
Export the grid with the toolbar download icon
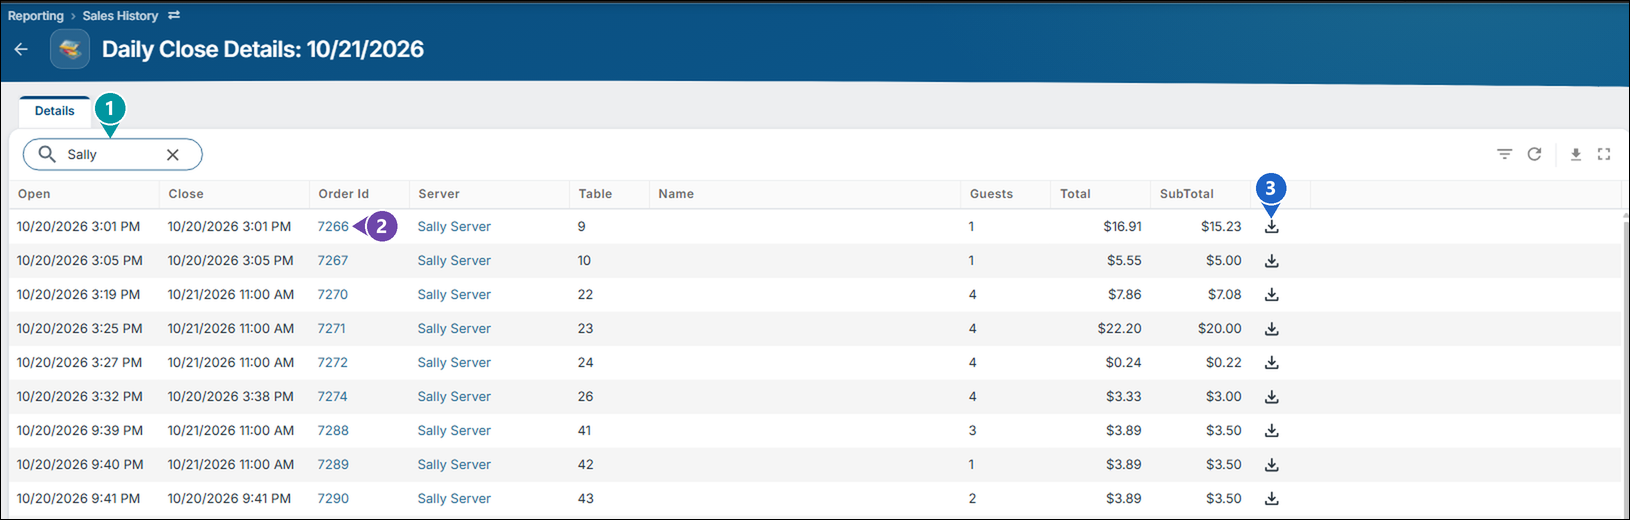(1576, 154)
